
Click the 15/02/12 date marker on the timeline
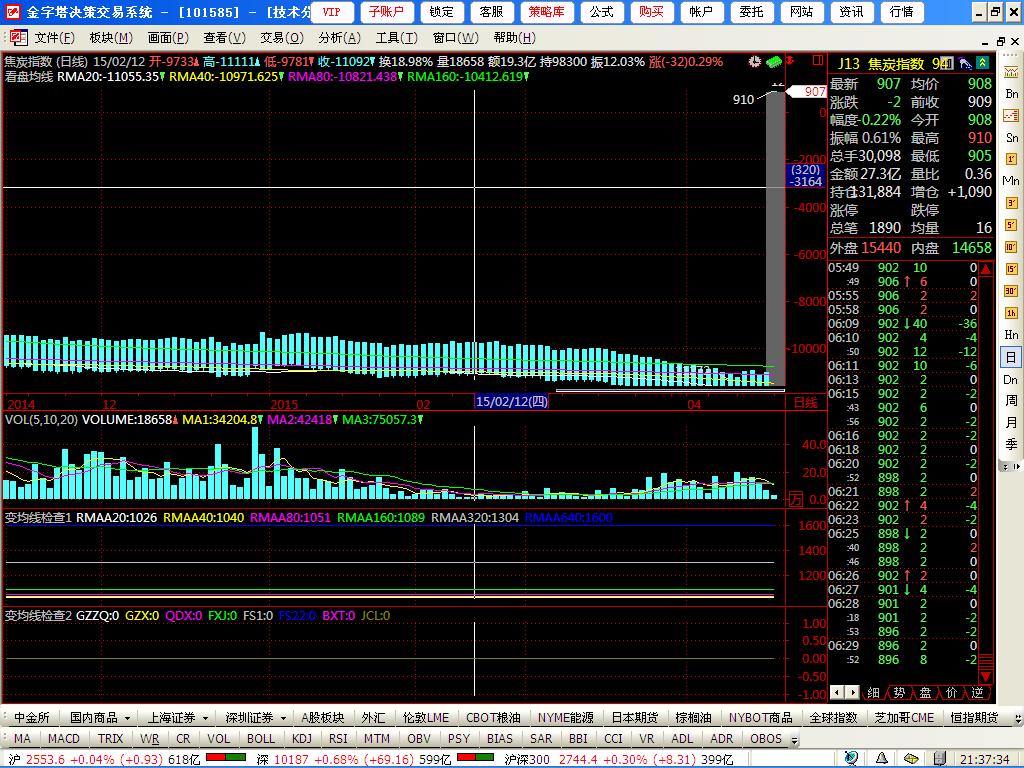coord(511,402)
